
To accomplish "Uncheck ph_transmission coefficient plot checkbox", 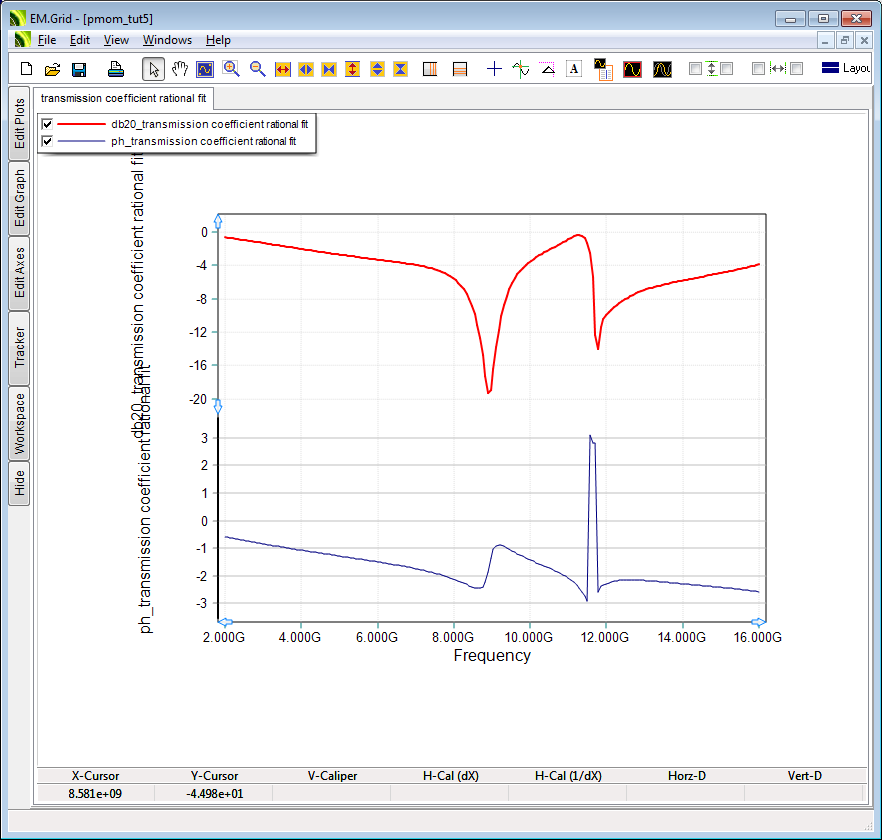I will [x=46, y=141].
